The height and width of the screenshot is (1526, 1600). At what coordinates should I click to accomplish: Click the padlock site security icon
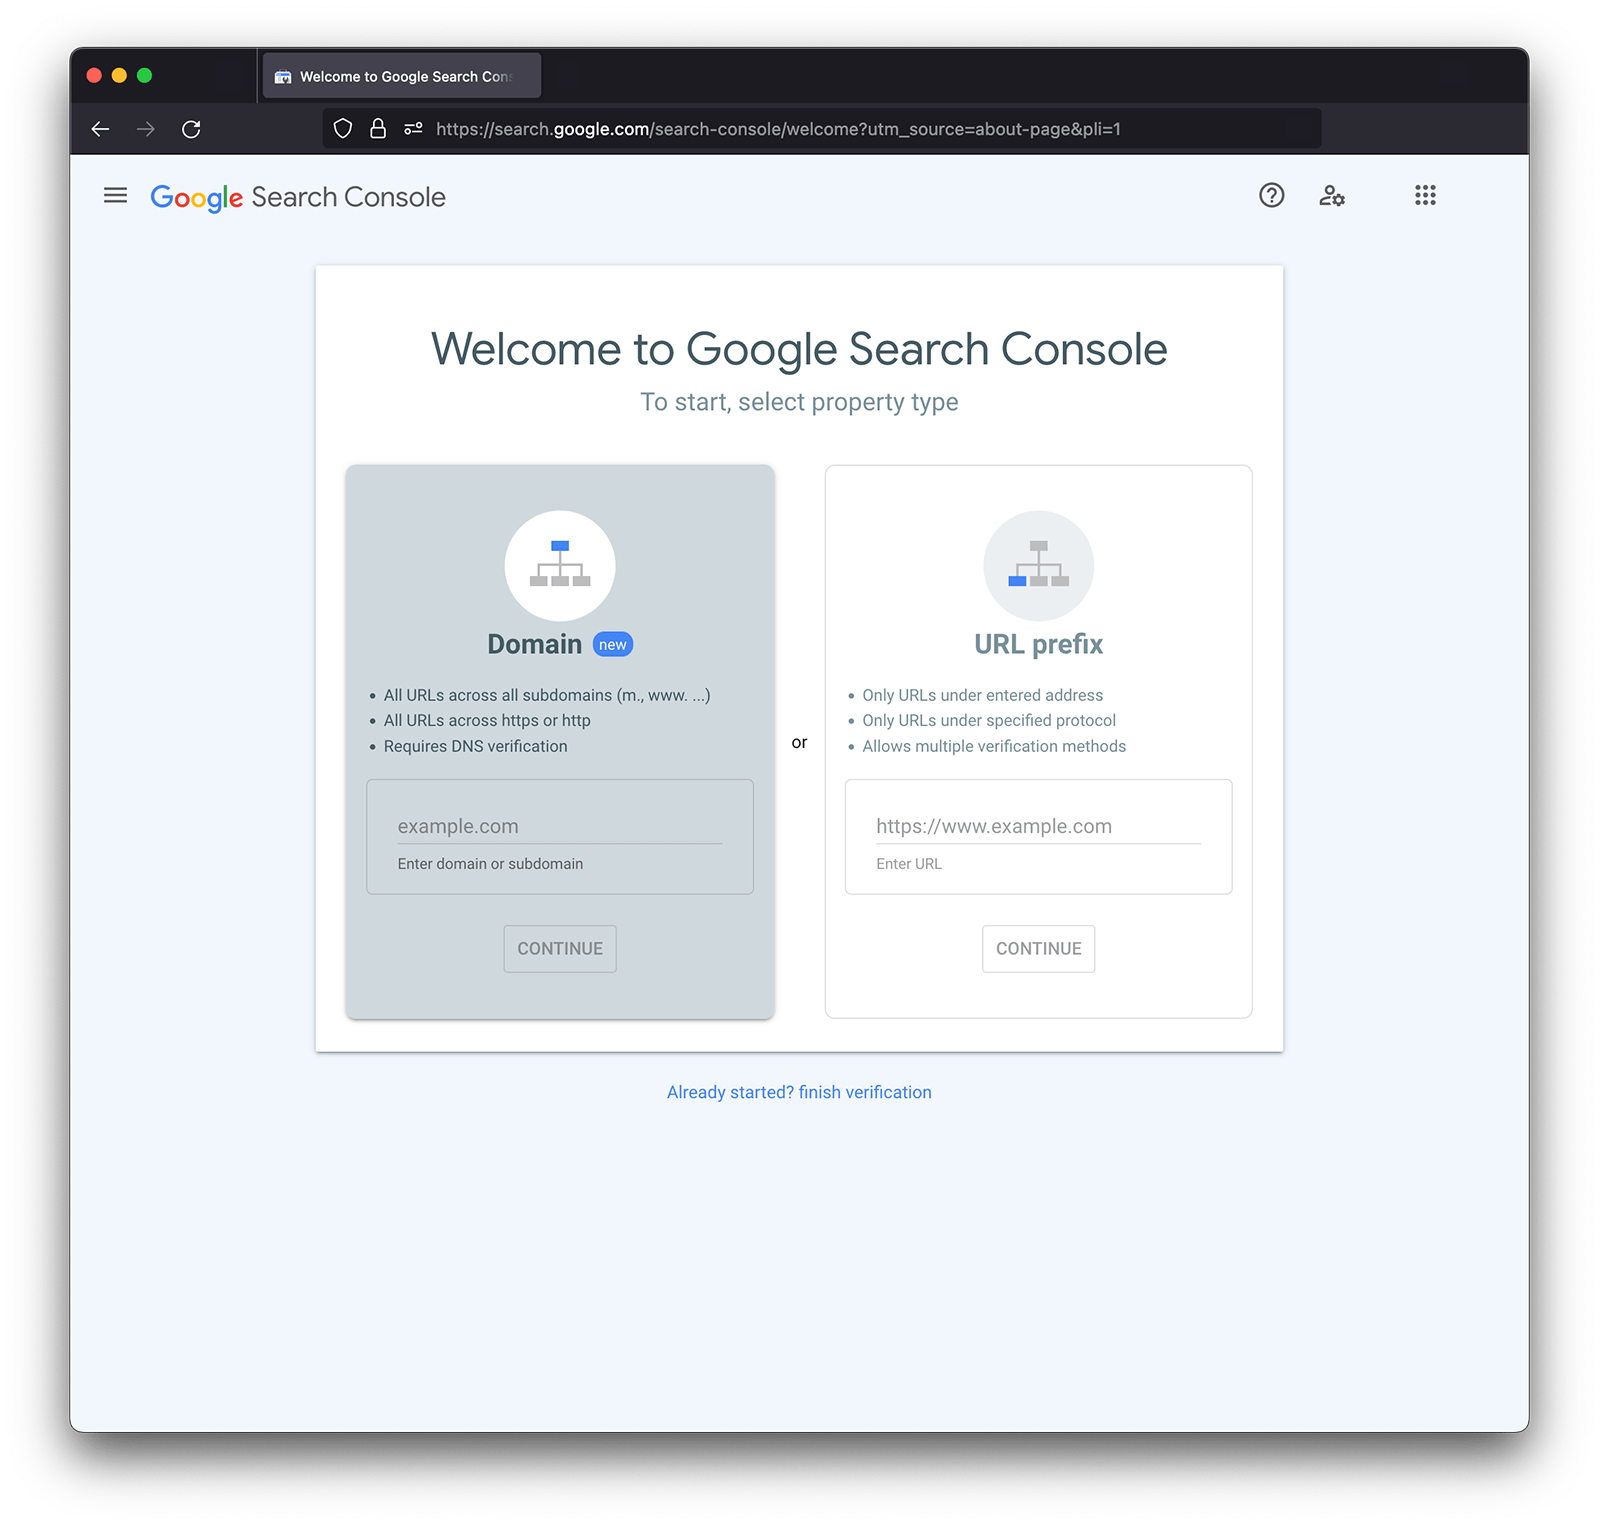(378, 129)
